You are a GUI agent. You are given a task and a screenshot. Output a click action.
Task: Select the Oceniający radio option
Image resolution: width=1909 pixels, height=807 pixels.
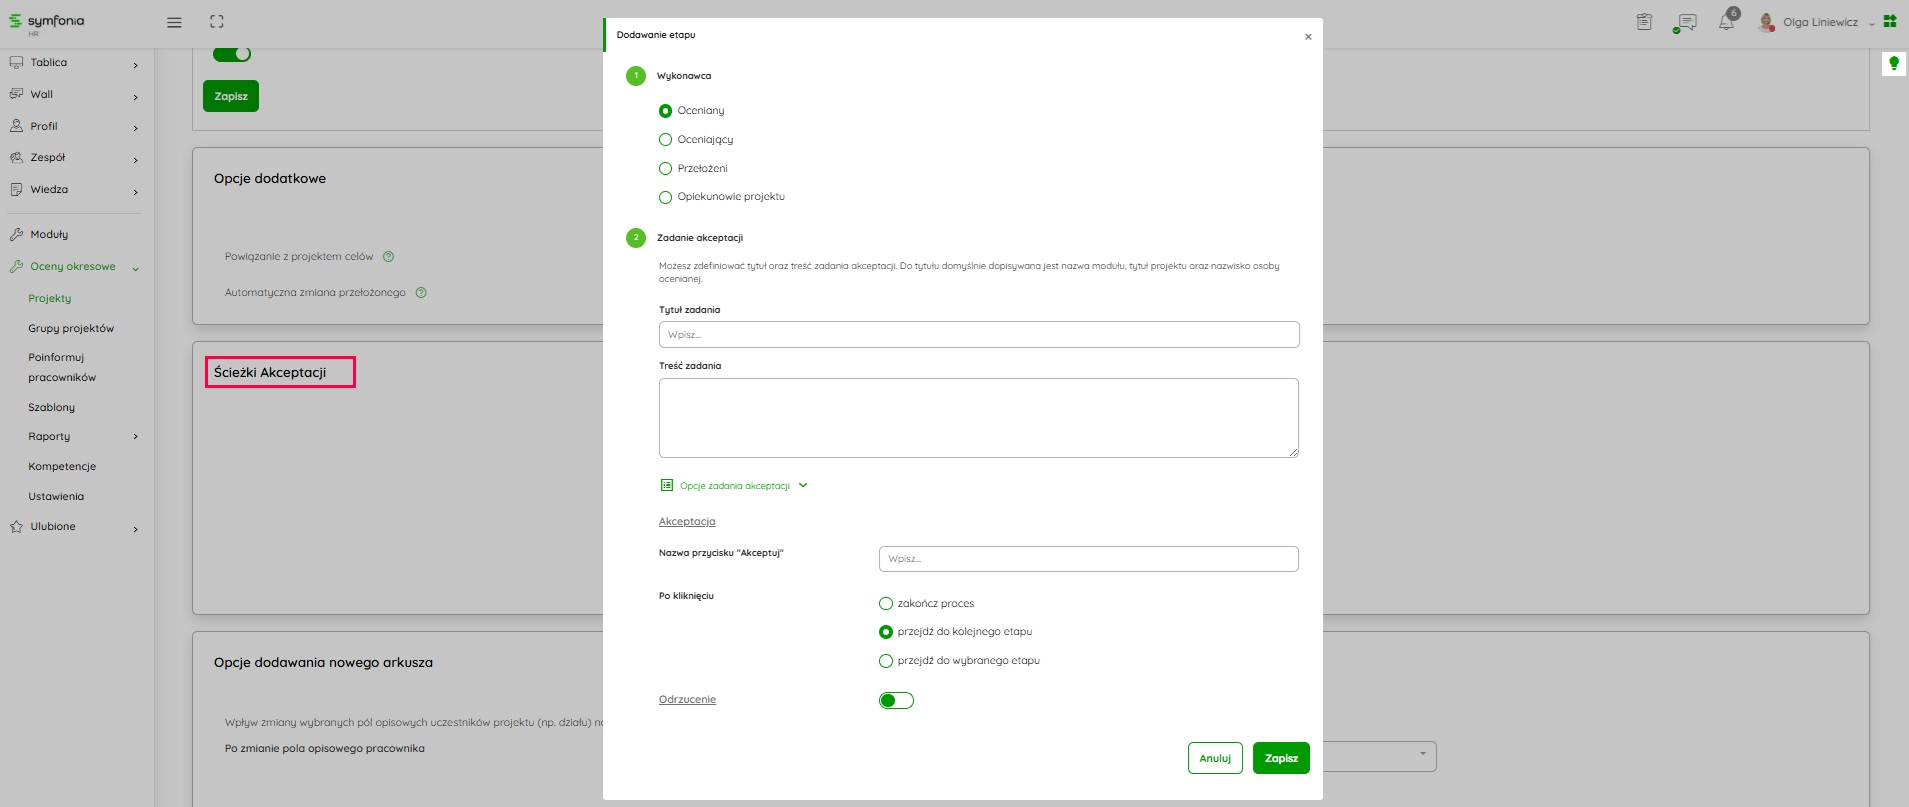(x=665, y=140)
